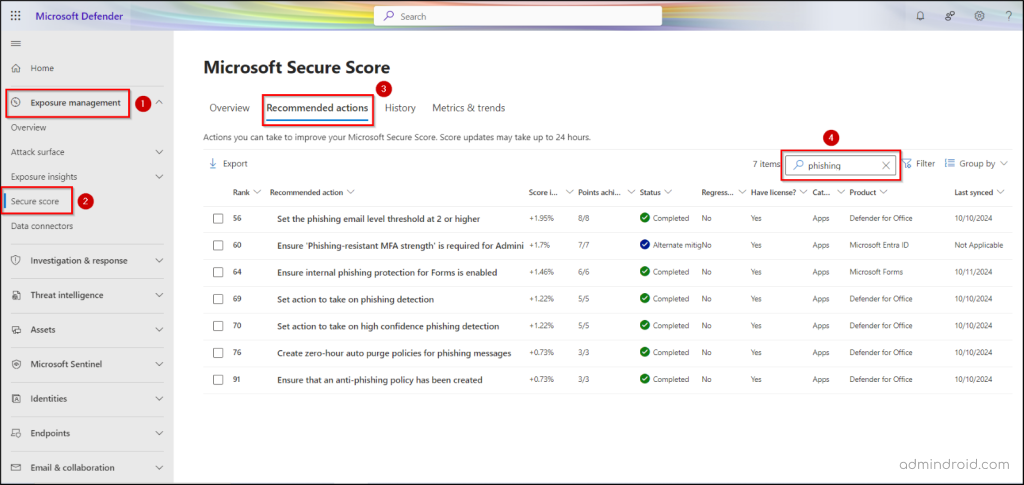Click the Identities icon in sidebar
The height and width of the screenshot is (485, 1024).
click(17, 399)
